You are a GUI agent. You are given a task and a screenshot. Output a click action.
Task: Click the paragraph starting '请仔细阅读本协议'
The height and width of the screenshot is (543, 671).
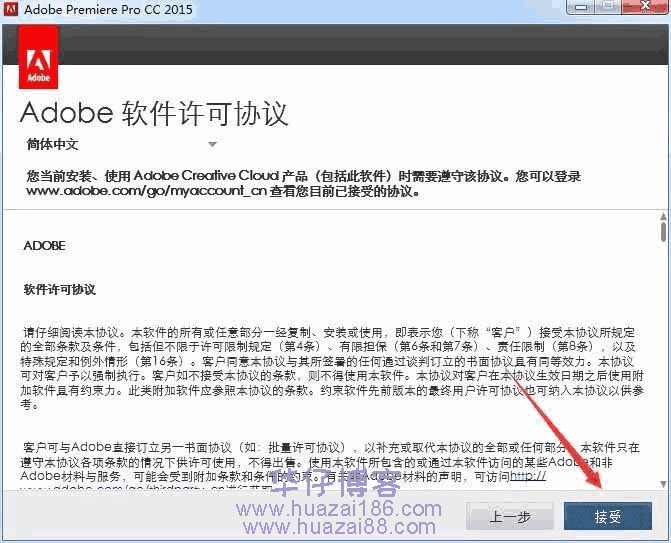332,368
